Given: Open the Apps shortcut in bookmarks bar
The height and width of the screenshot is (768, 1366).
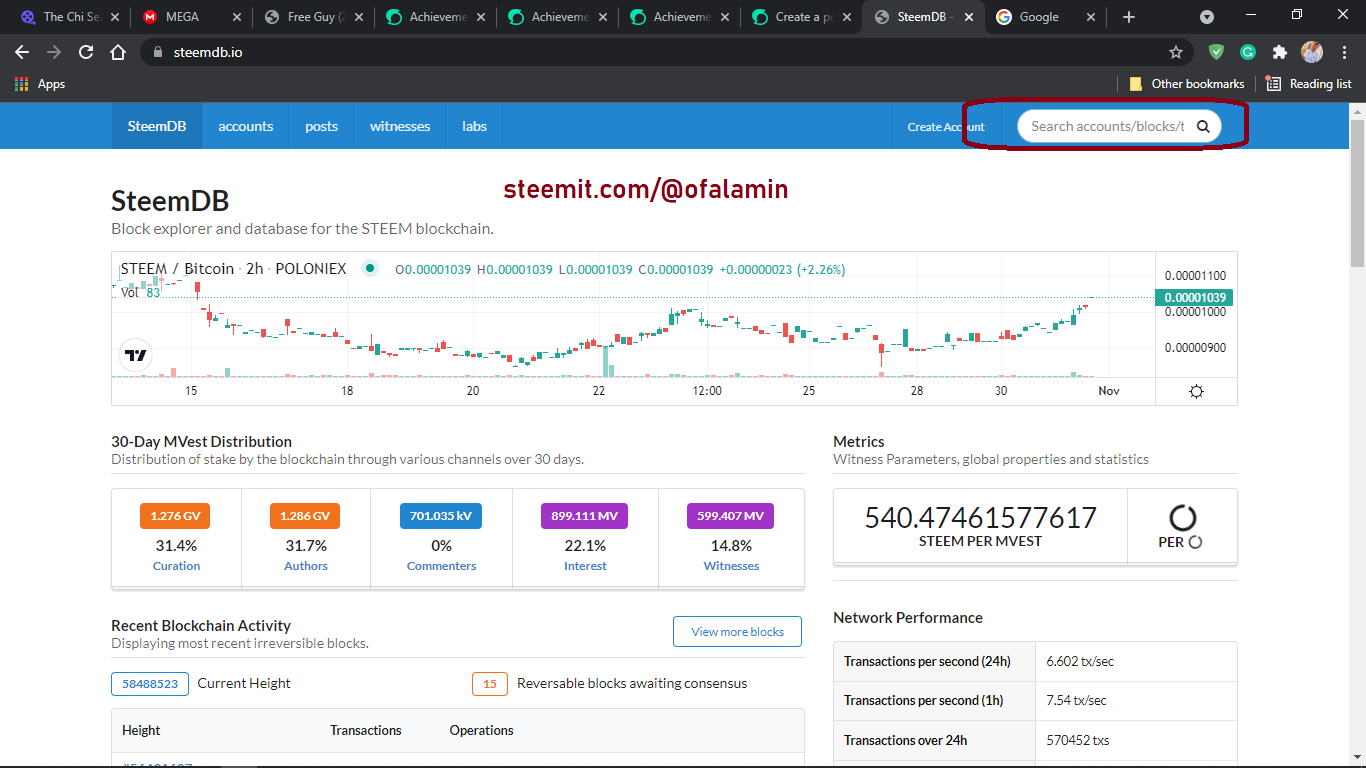Looking at the screenshot, I should [x=40, y=84].
